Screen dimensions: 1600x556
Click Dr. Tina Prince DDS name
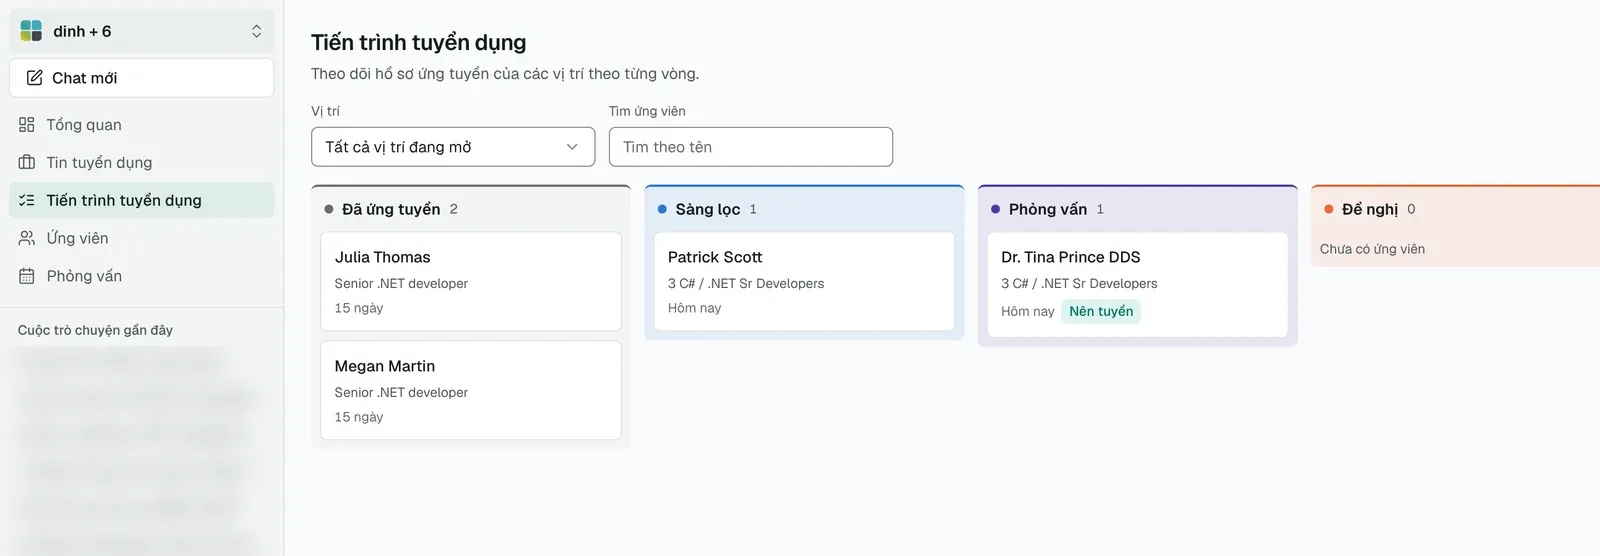[x=1071, y=257]
